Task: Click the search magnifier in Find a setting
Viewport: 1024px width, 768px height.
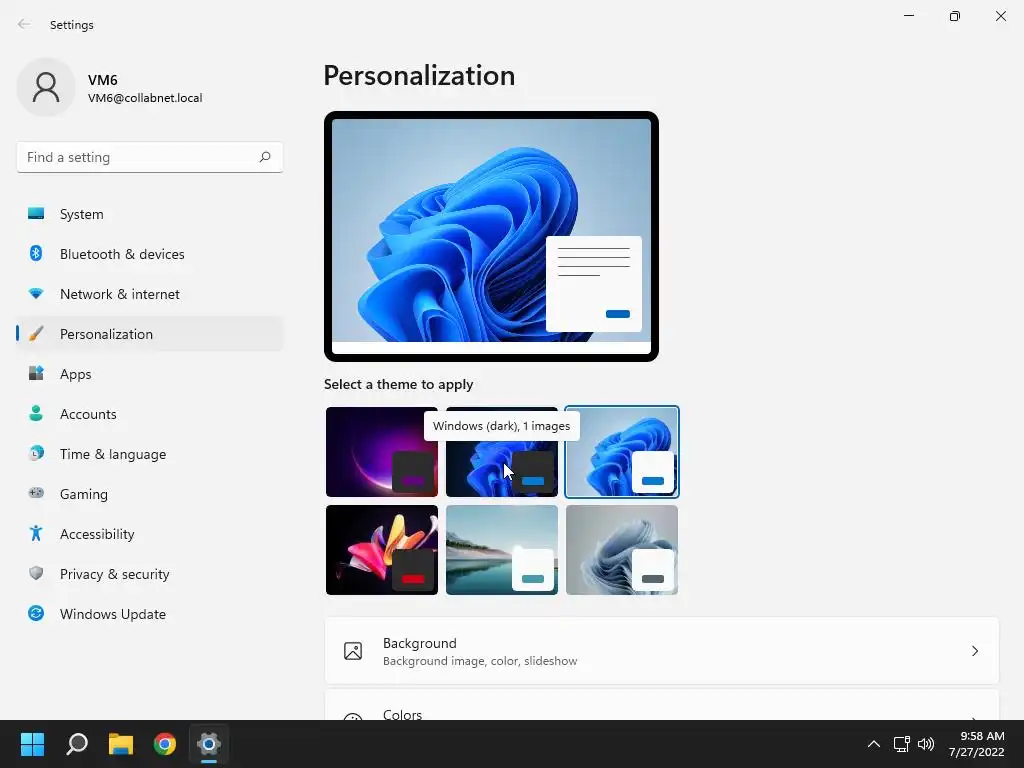Action: point(264,157)
